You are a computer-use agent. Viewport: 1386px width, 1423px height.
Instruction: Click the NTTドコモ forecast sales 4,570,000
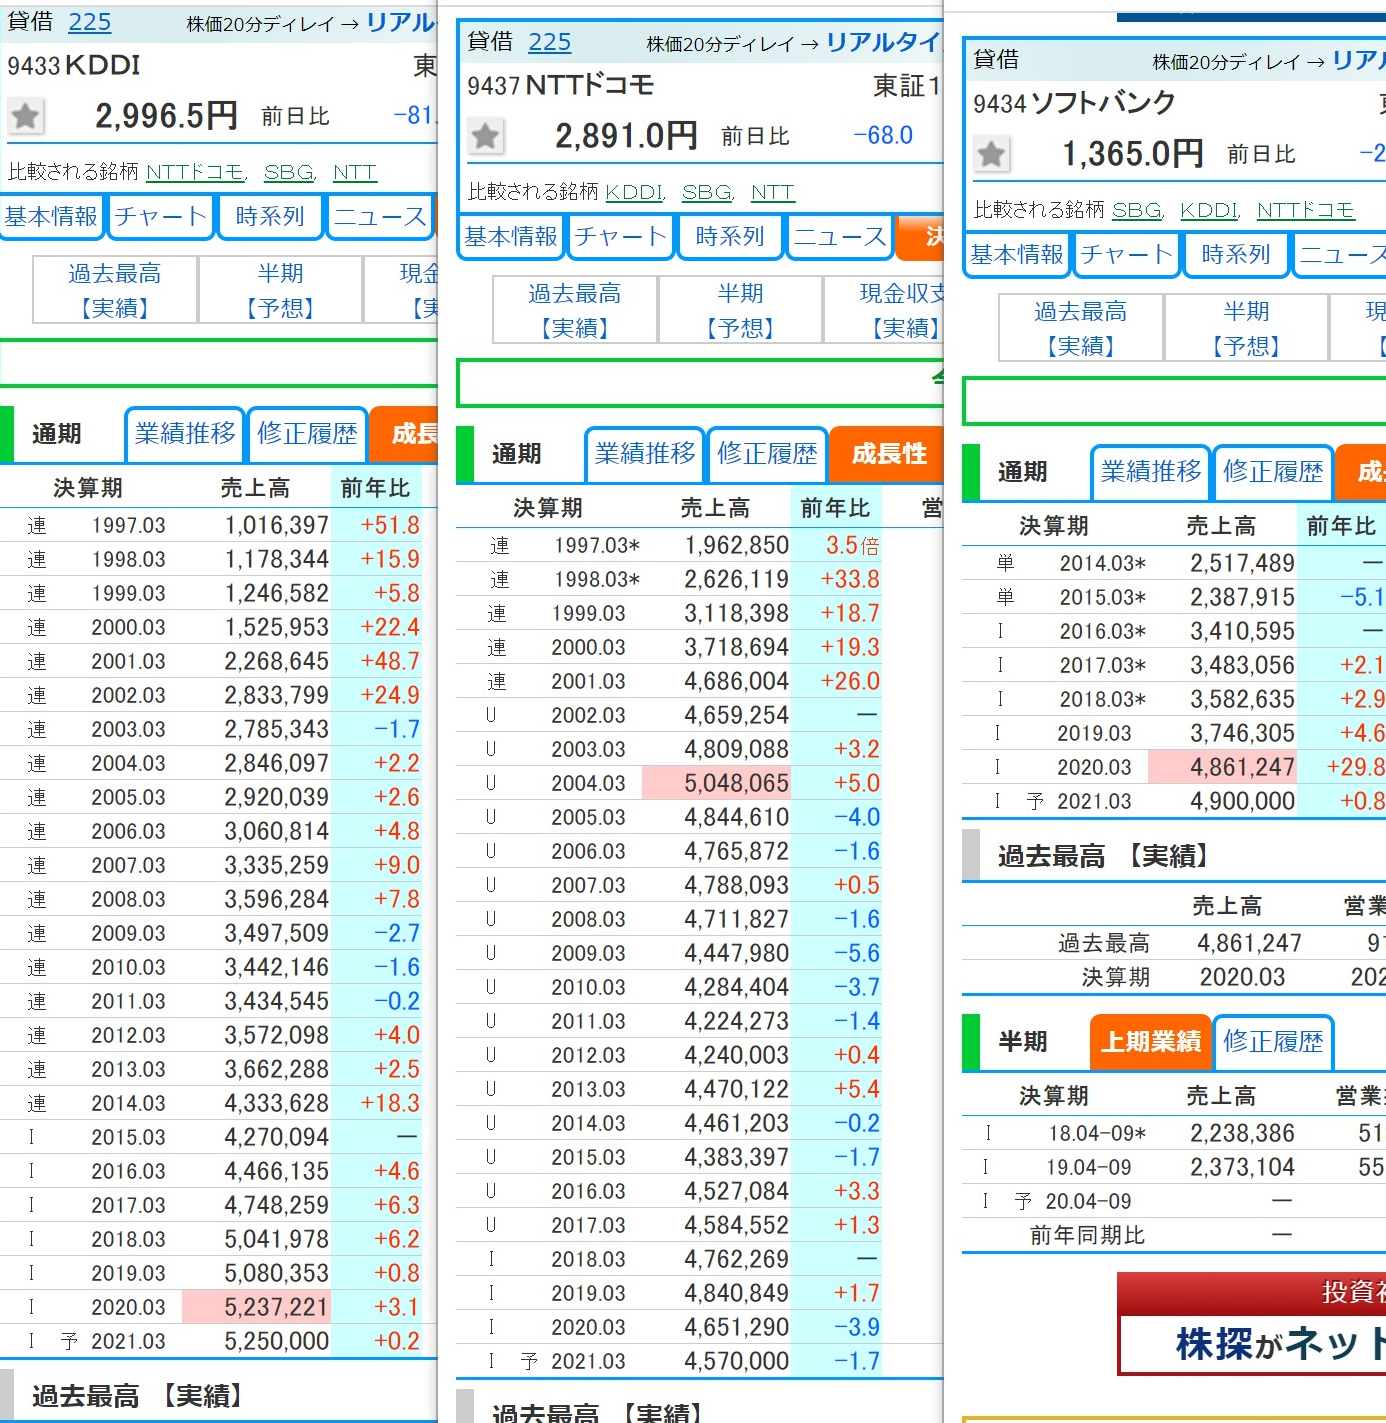(737, 1361)
